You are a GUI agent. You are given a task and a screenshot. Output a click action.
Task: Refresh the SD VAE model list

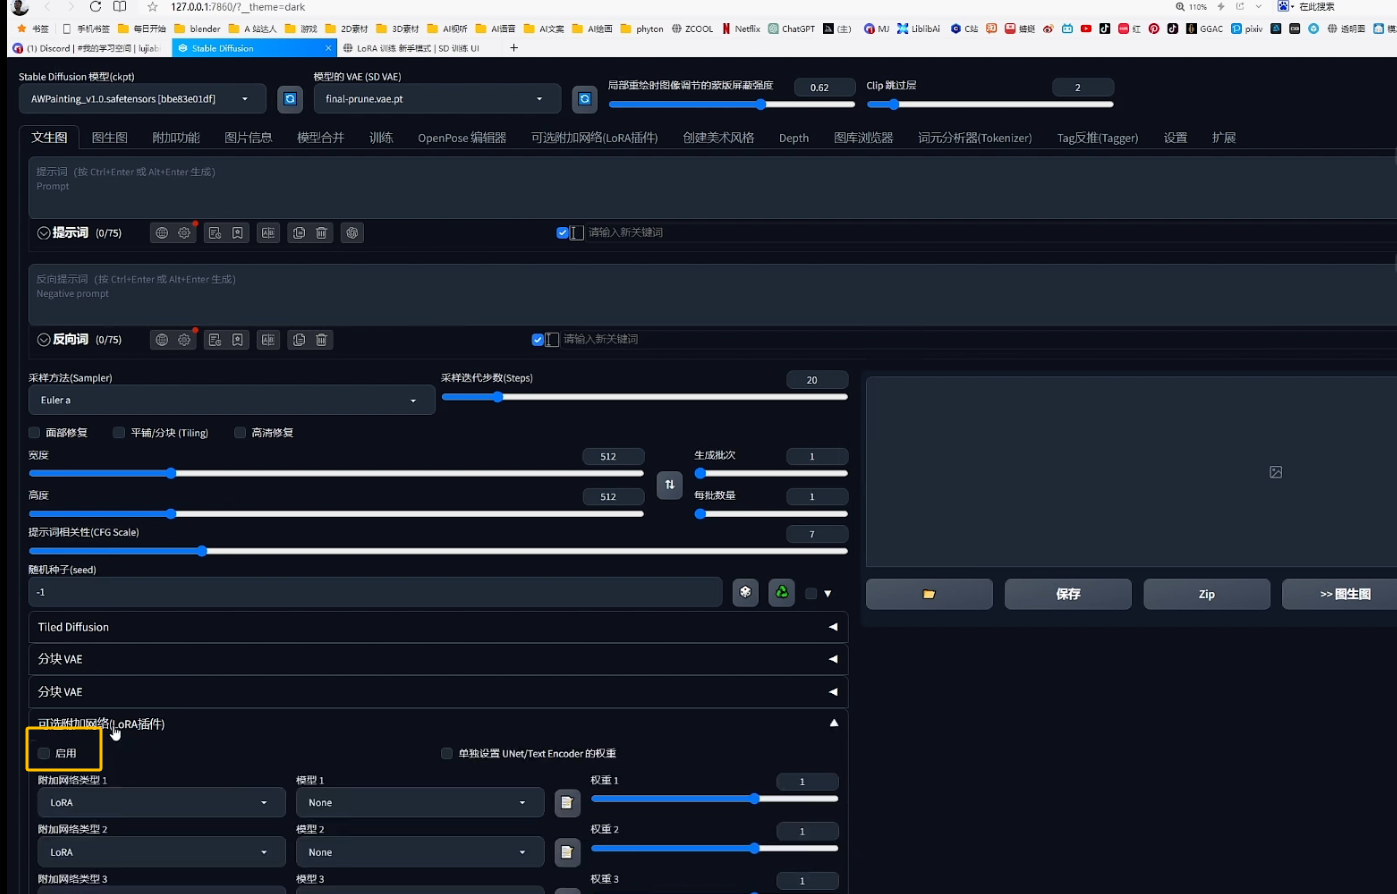coord(585,99)
